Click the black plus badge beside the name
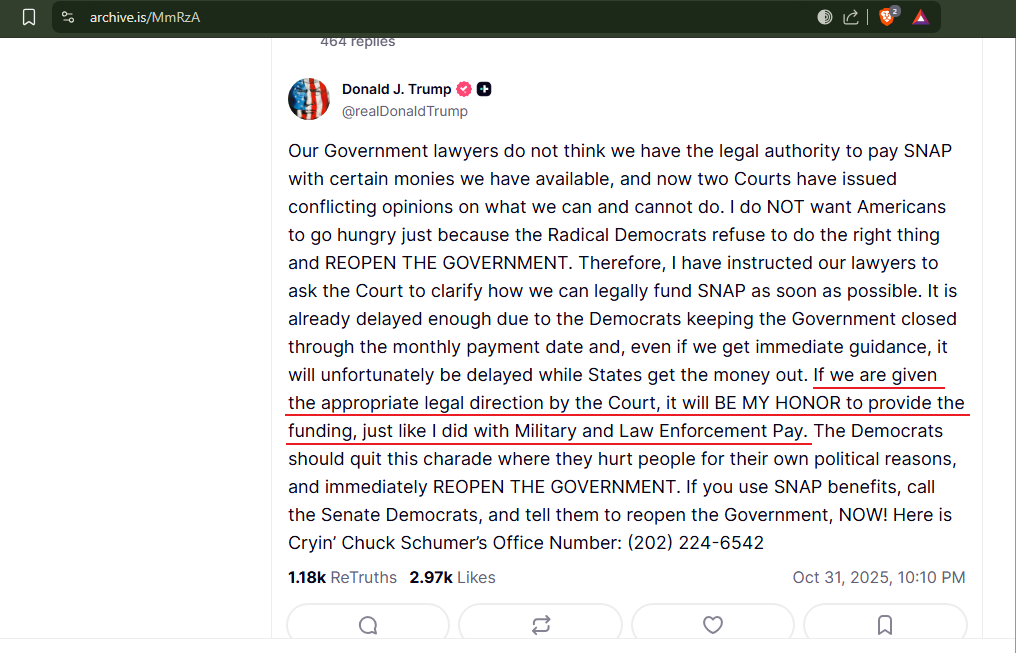The width and height of the screenshot is (1016, 653). [x=484, y=89]
